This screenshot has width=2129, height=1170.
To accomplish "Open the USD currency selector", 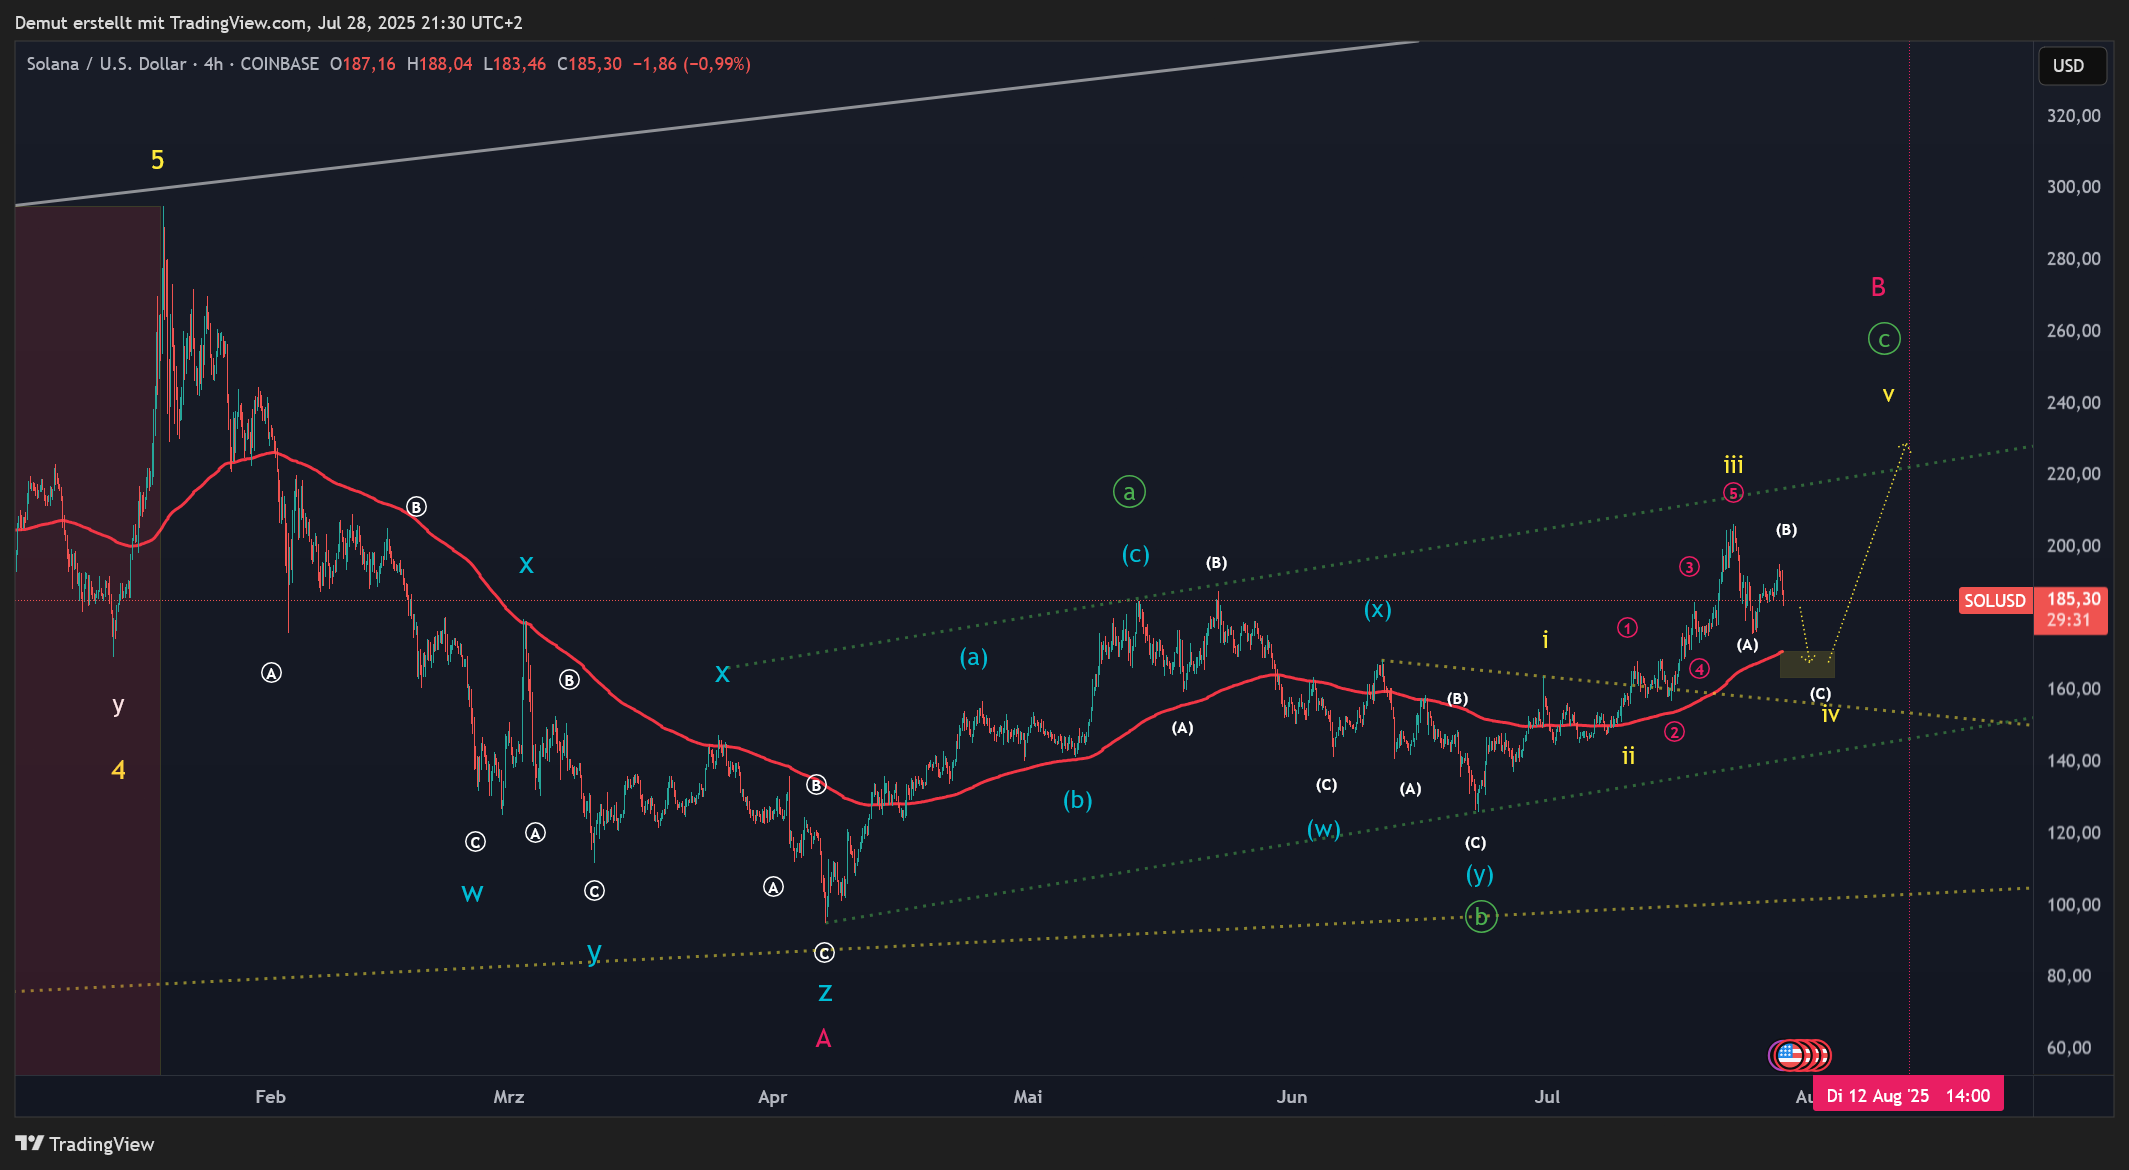I will click(2071, 66).
